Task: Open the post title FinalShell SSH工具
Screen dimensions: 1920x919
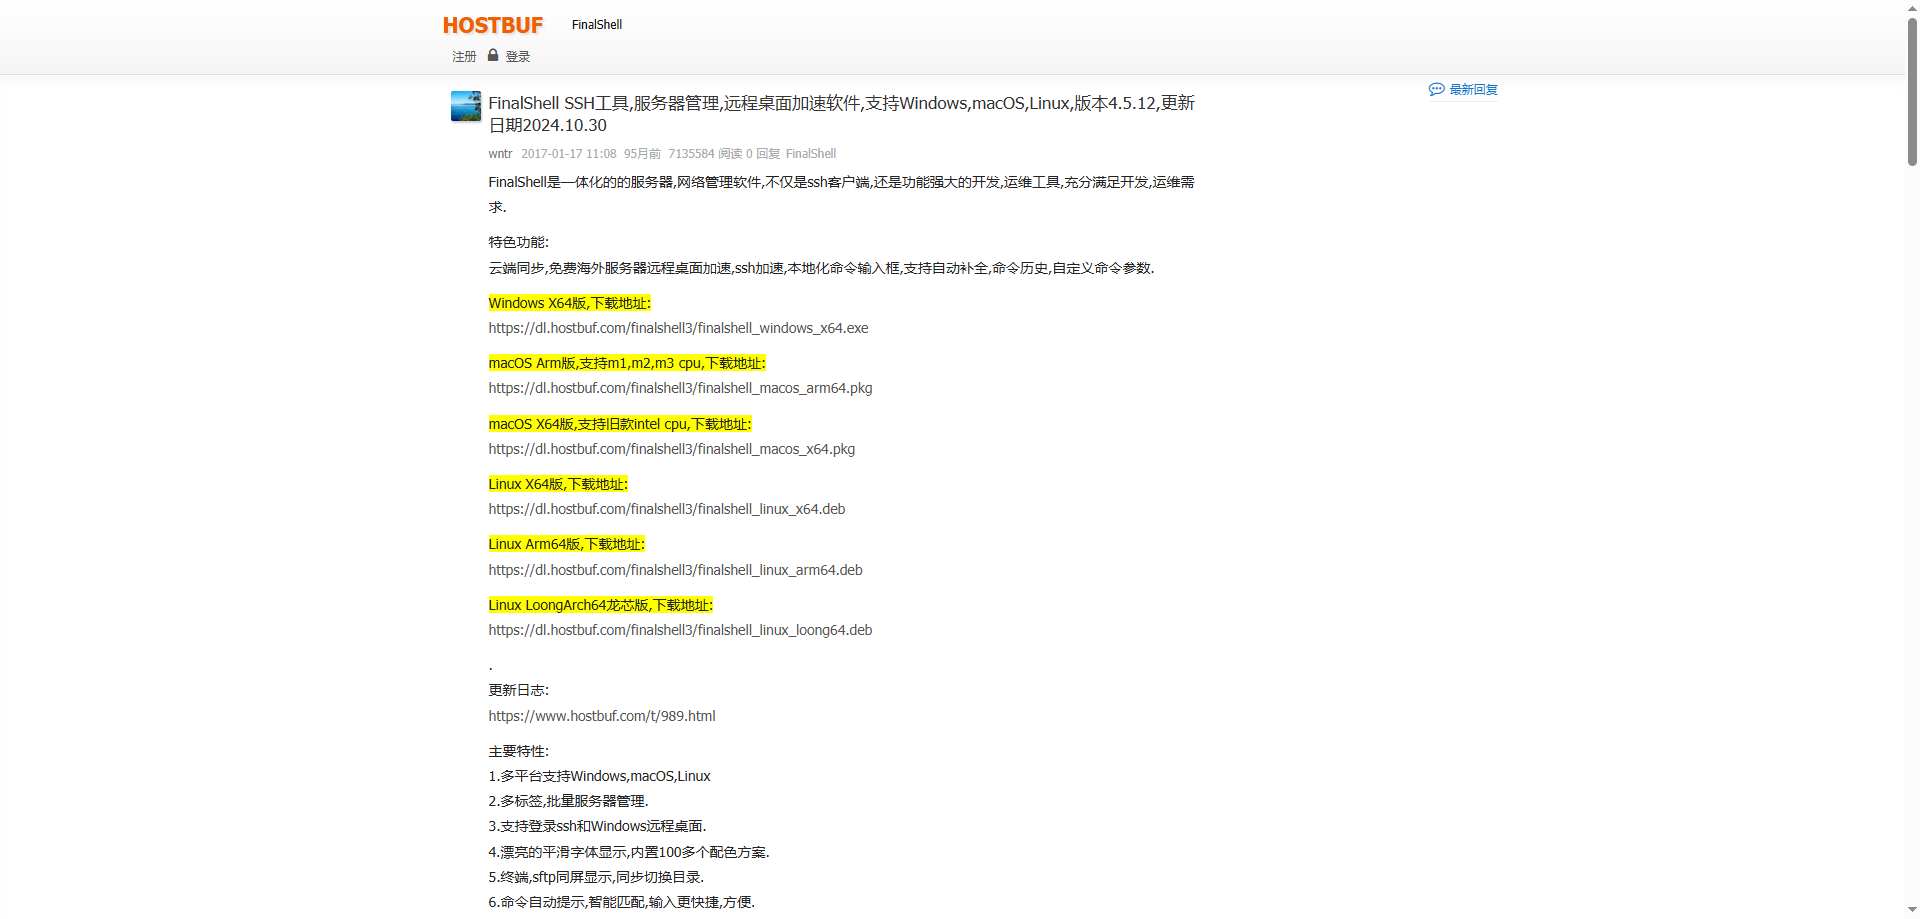Action: point(841,114)
